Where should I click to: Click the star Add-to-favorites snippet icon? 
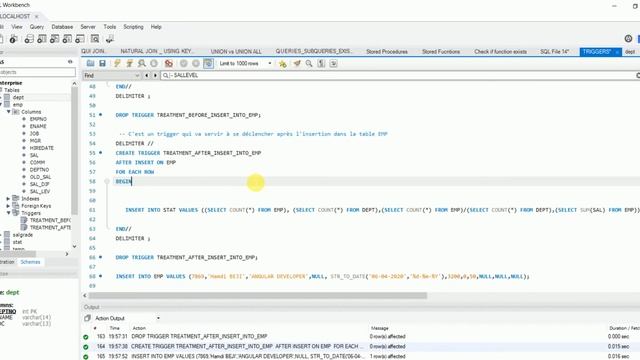click(x=282, y=63)
